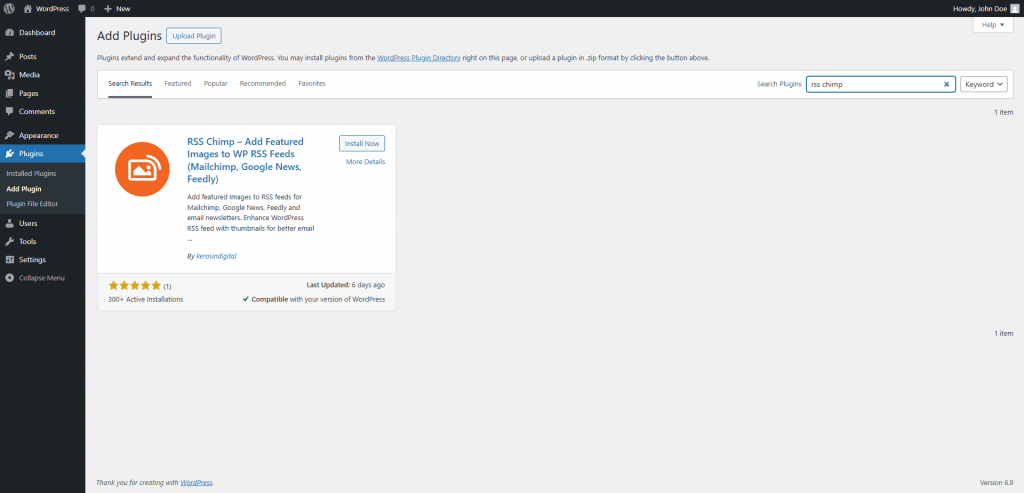This screenshot has width=1024, height=493.
Task: Switch to the Popular tab
Action: 215,84
